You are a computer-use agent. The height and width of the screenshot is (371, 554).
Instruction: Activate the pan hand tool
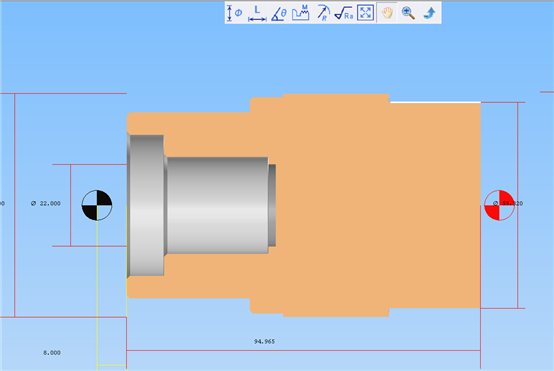(x=387, y=13)
